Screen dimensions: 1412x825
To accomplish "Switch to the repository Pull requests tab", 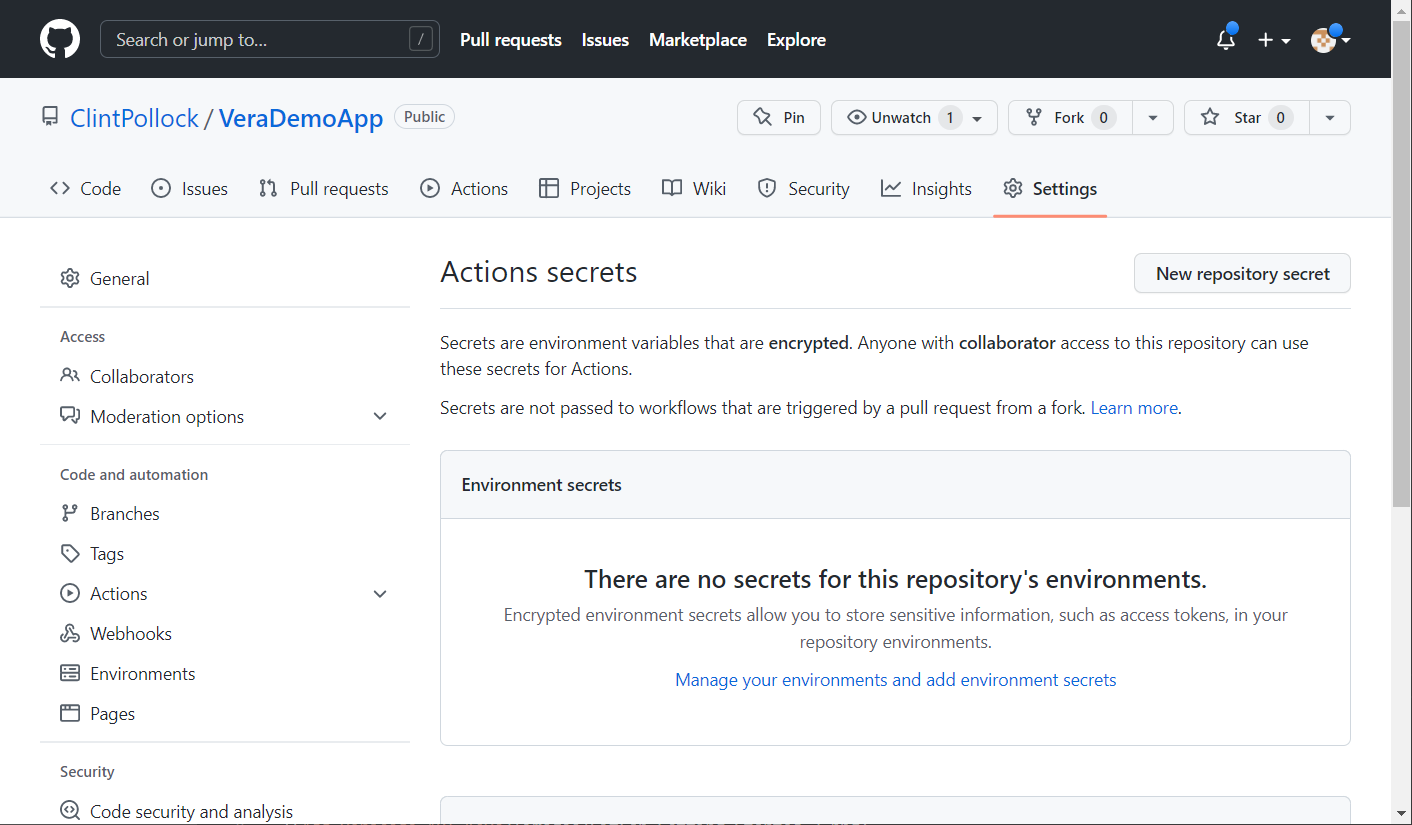I will (323, 189).
